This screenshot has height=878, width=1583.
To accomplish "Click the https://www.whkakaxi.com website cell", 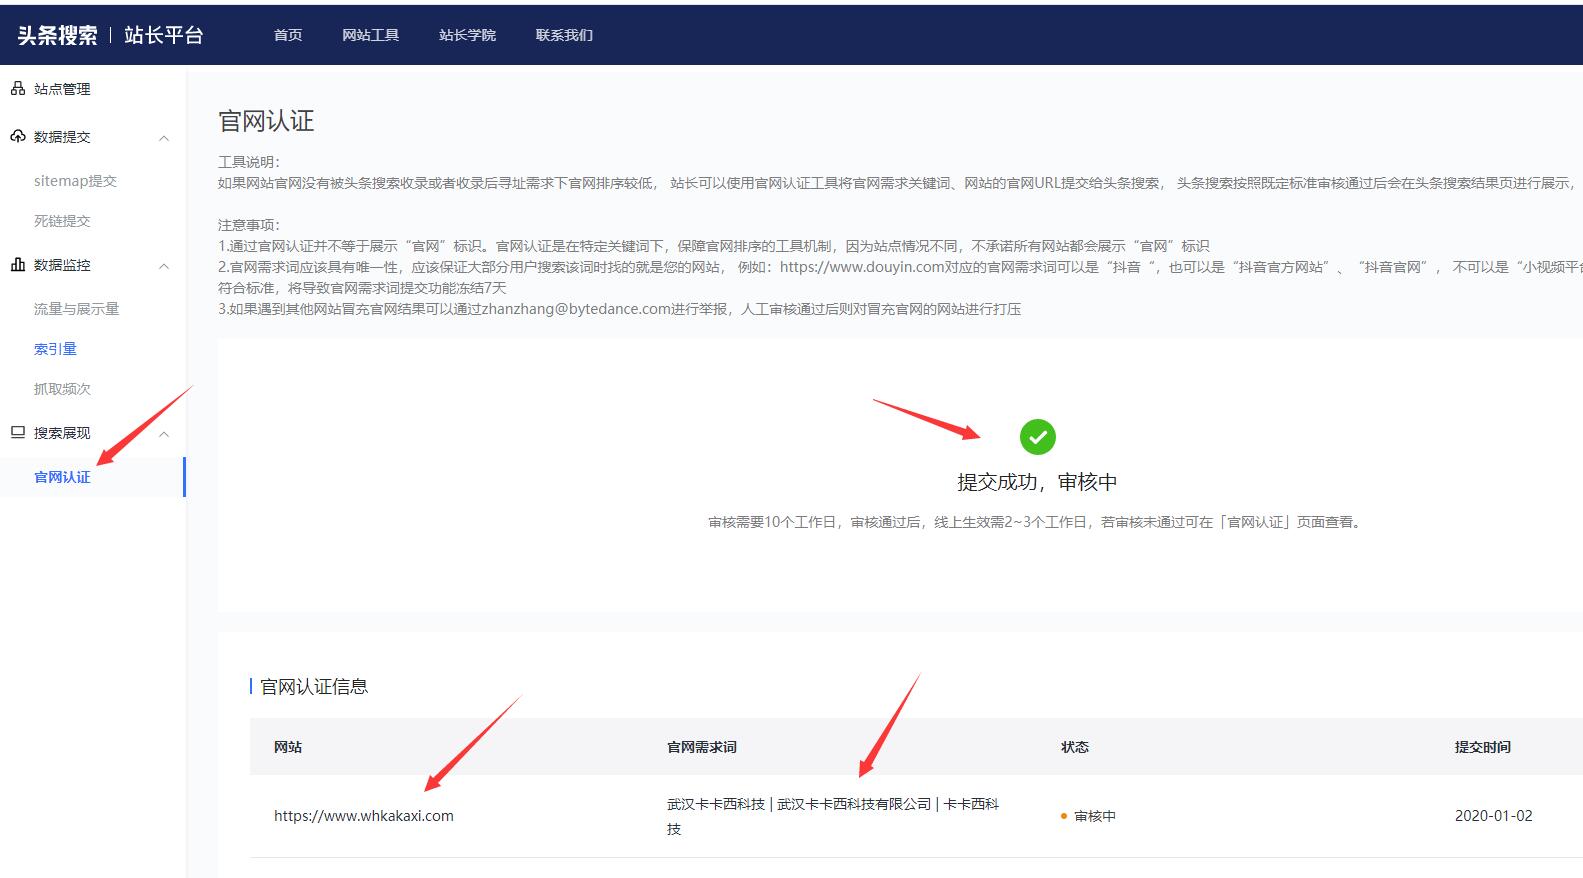I will (364, 816).
